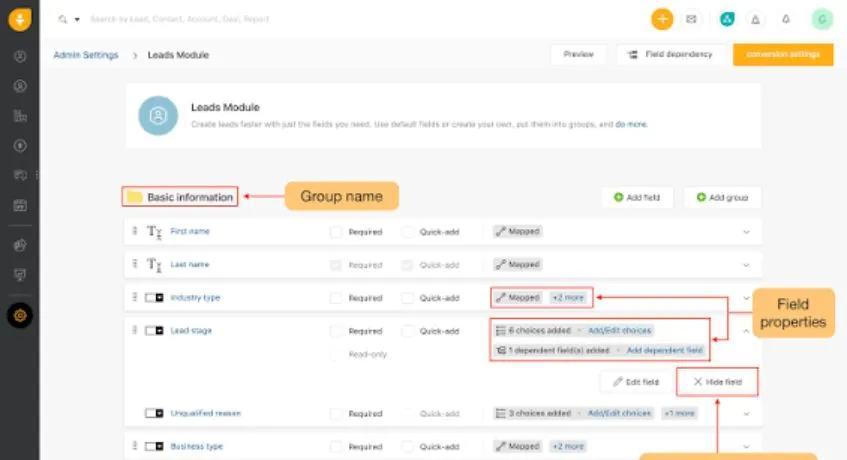This screenshot has width=847, height=460.
Task: Click the drag handle of the Industry type row
Action: click(x=135, y=297)
